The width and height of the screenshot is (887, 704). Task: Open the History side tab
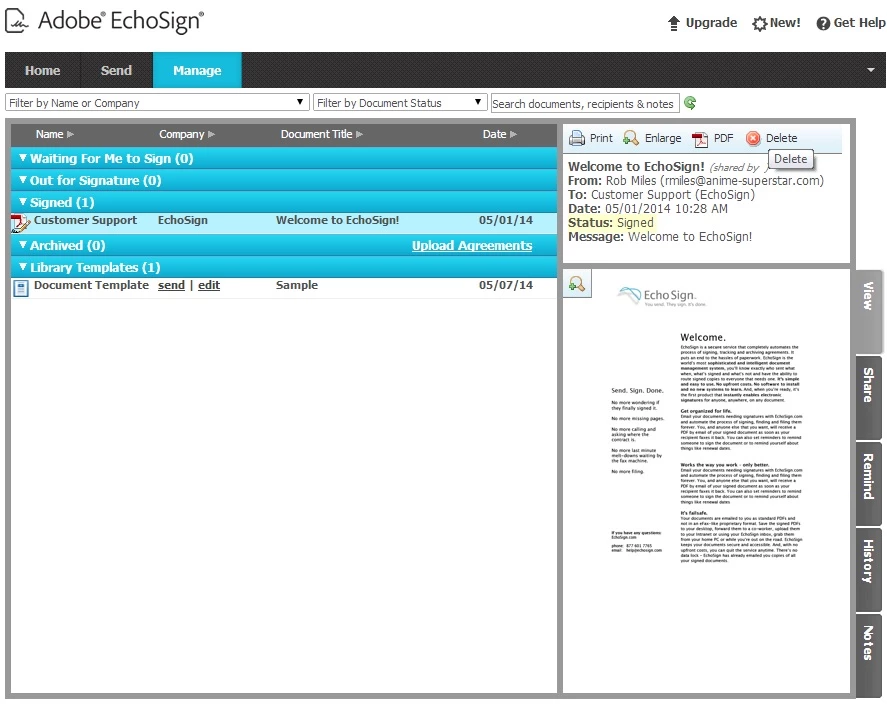tap(868, 568)
